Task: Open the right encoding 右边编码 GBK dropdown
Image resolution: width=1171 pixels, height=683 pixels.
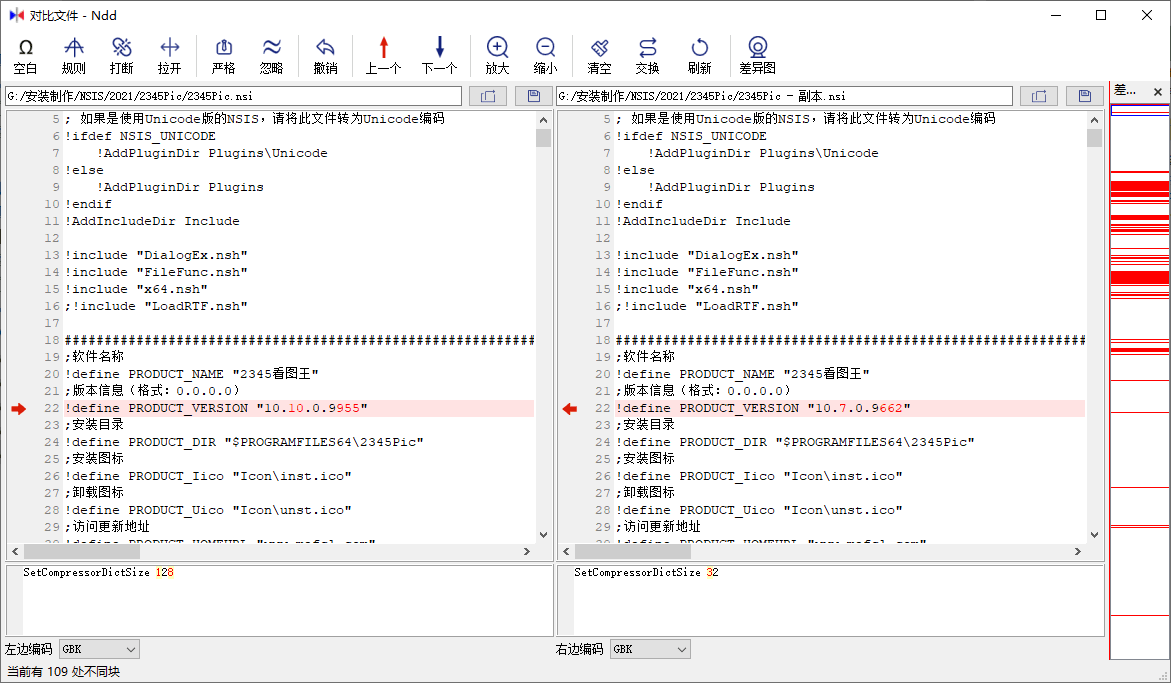Action: (651, 649)
